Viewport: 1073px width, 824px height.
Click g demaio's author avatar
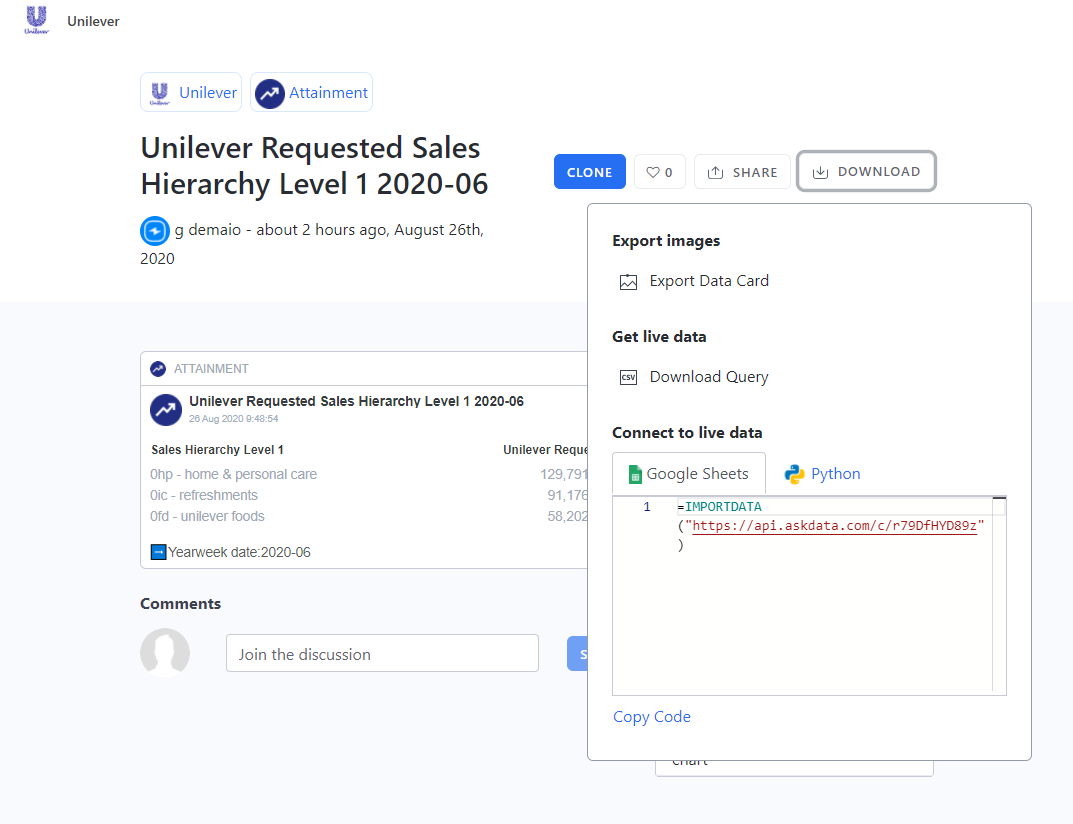pos(155,231)
